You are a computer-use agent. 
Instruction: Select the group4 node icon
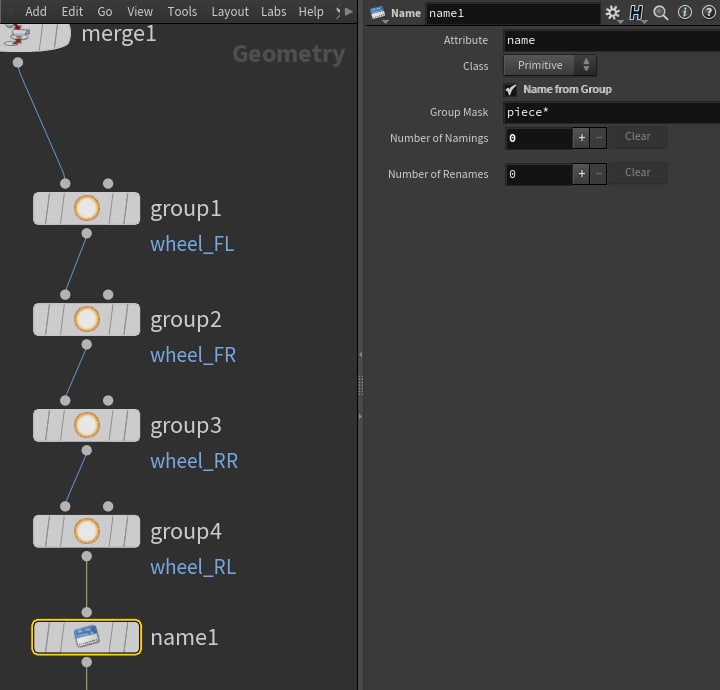click(x=87, y=531)
